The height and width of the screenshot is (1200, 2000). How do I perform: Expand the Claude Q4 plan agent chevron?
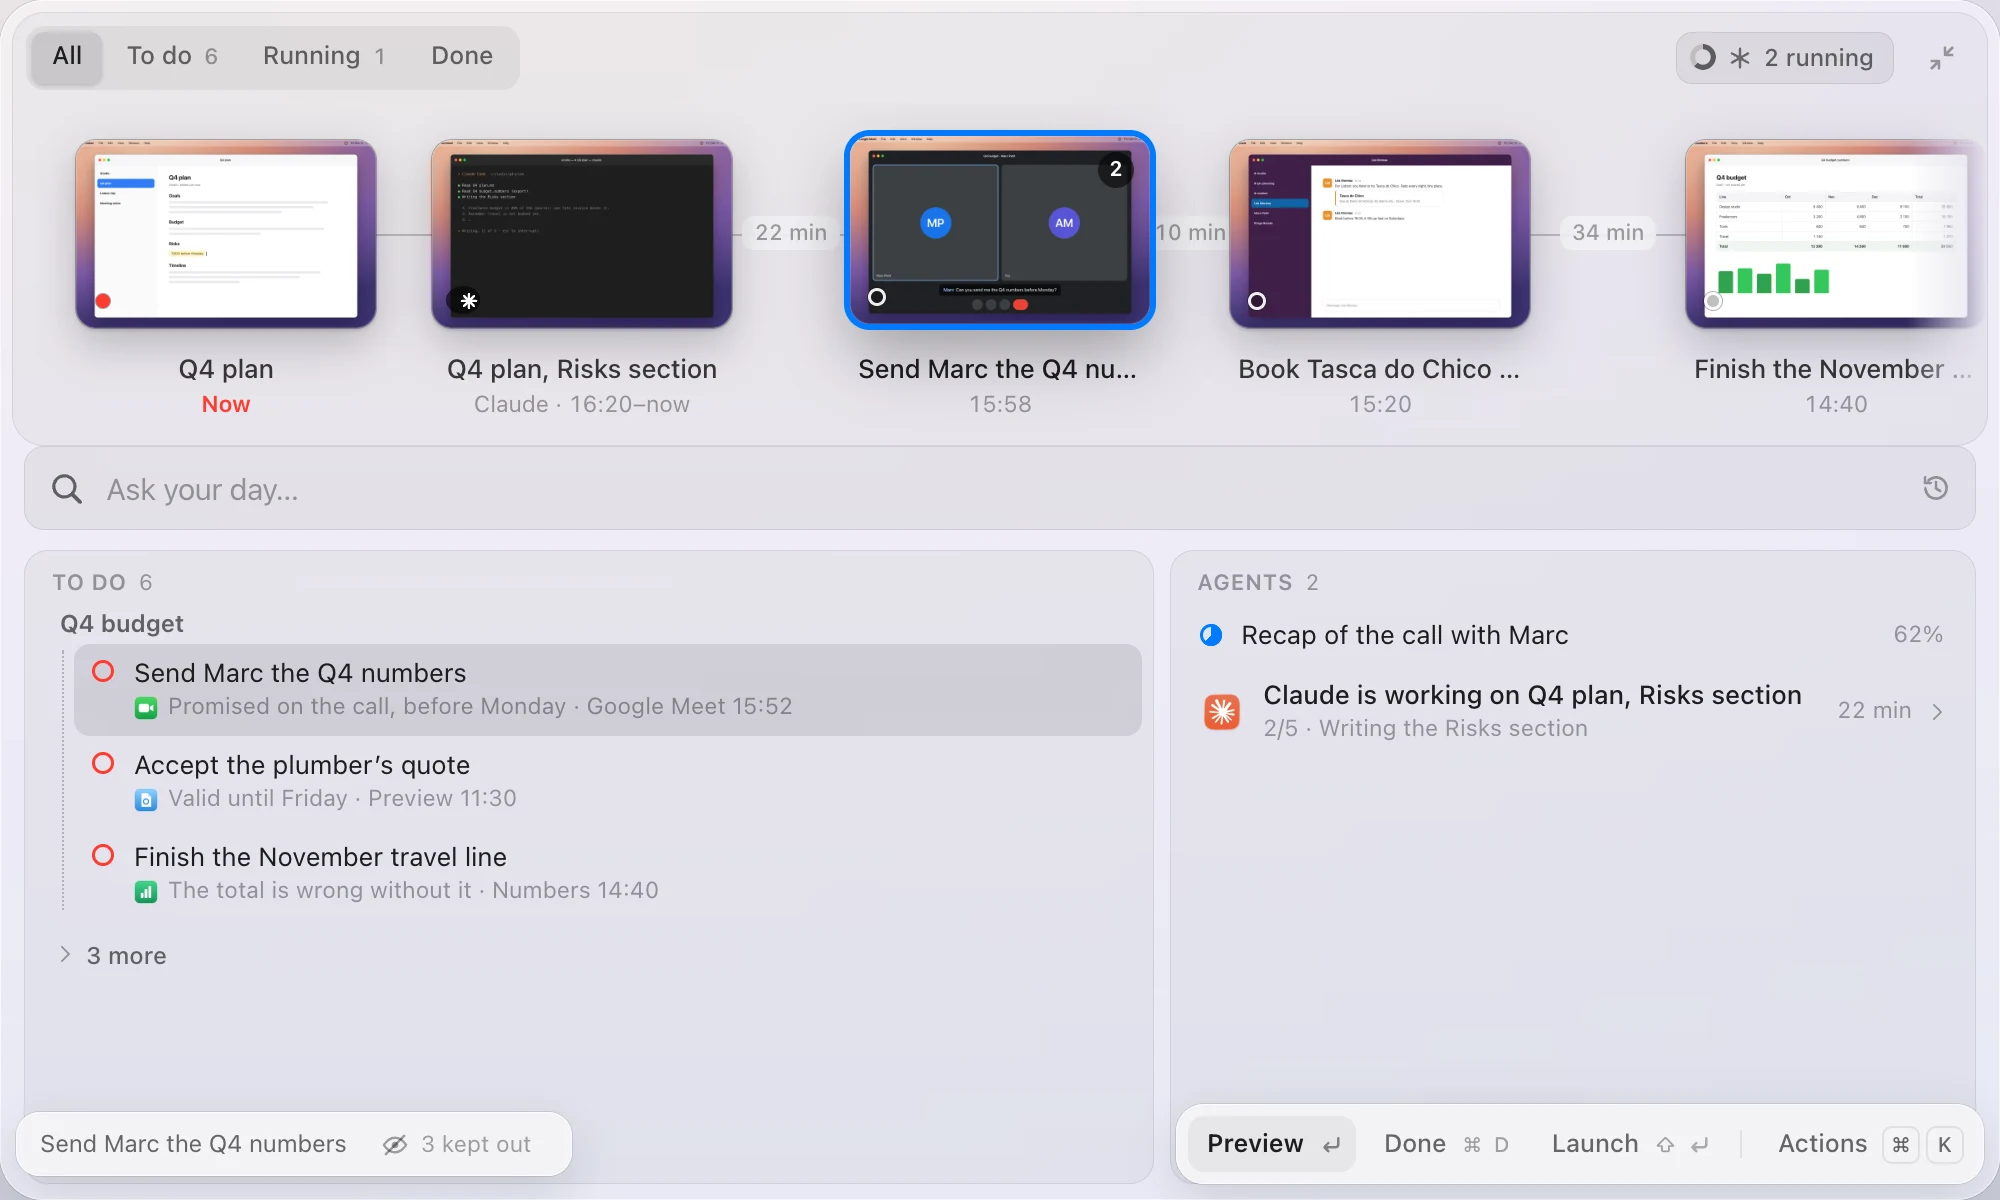pyautogui.click(x=1938, y=712)
